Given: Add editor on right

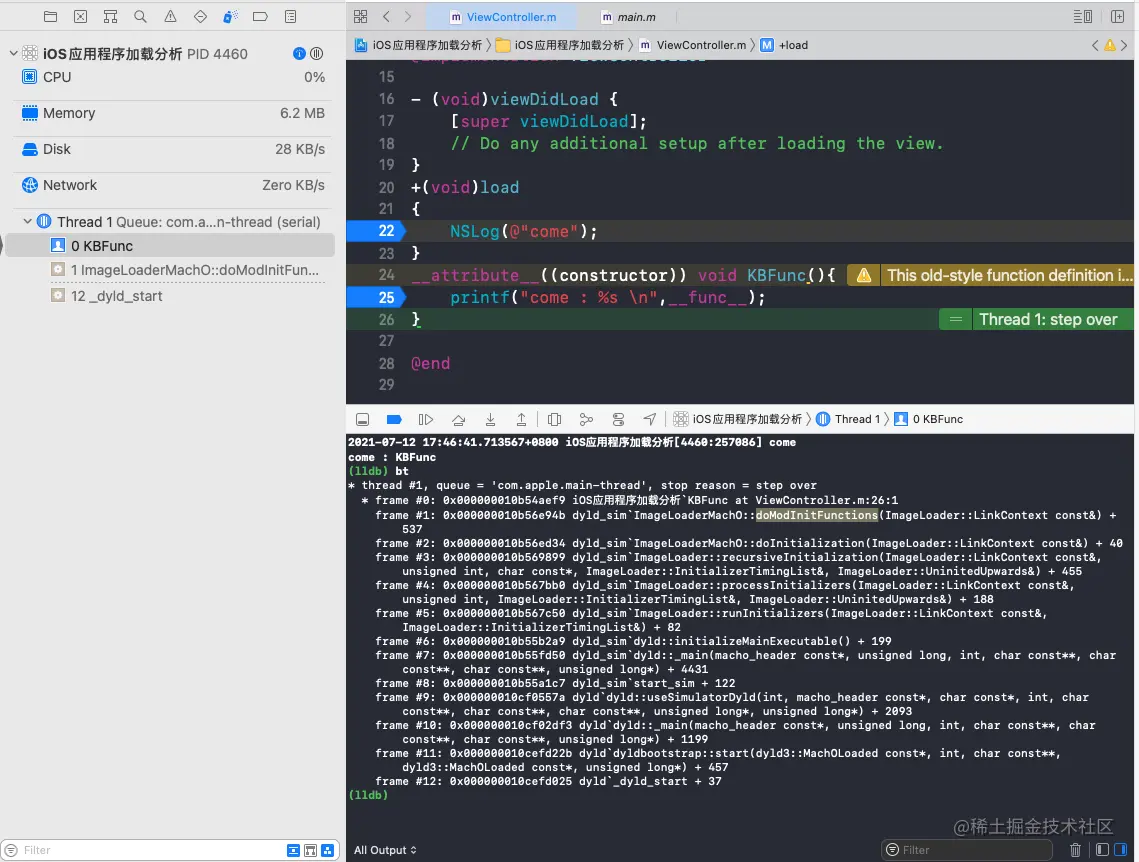Looking at the screenshot, I should (x=1118, y=16).
